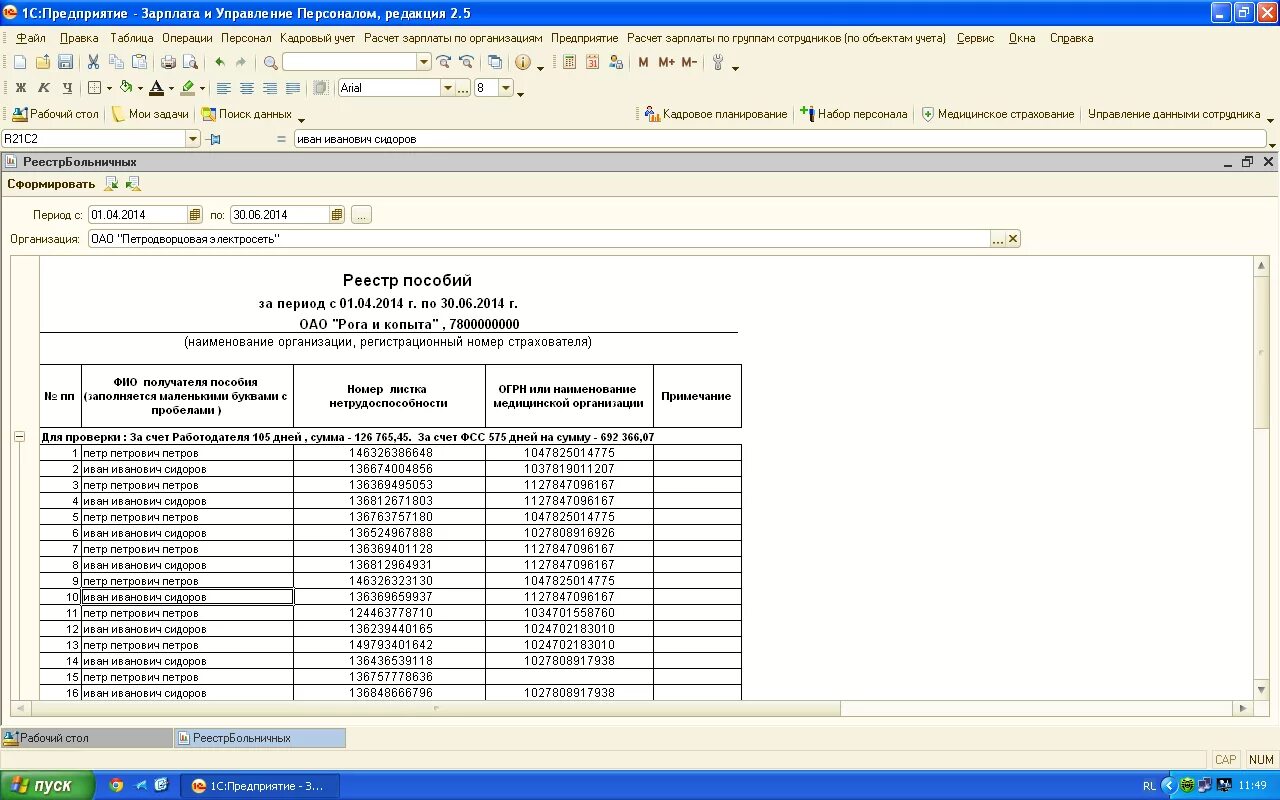Click the text color A icon

pyautogui.click(x=156, y=88)
